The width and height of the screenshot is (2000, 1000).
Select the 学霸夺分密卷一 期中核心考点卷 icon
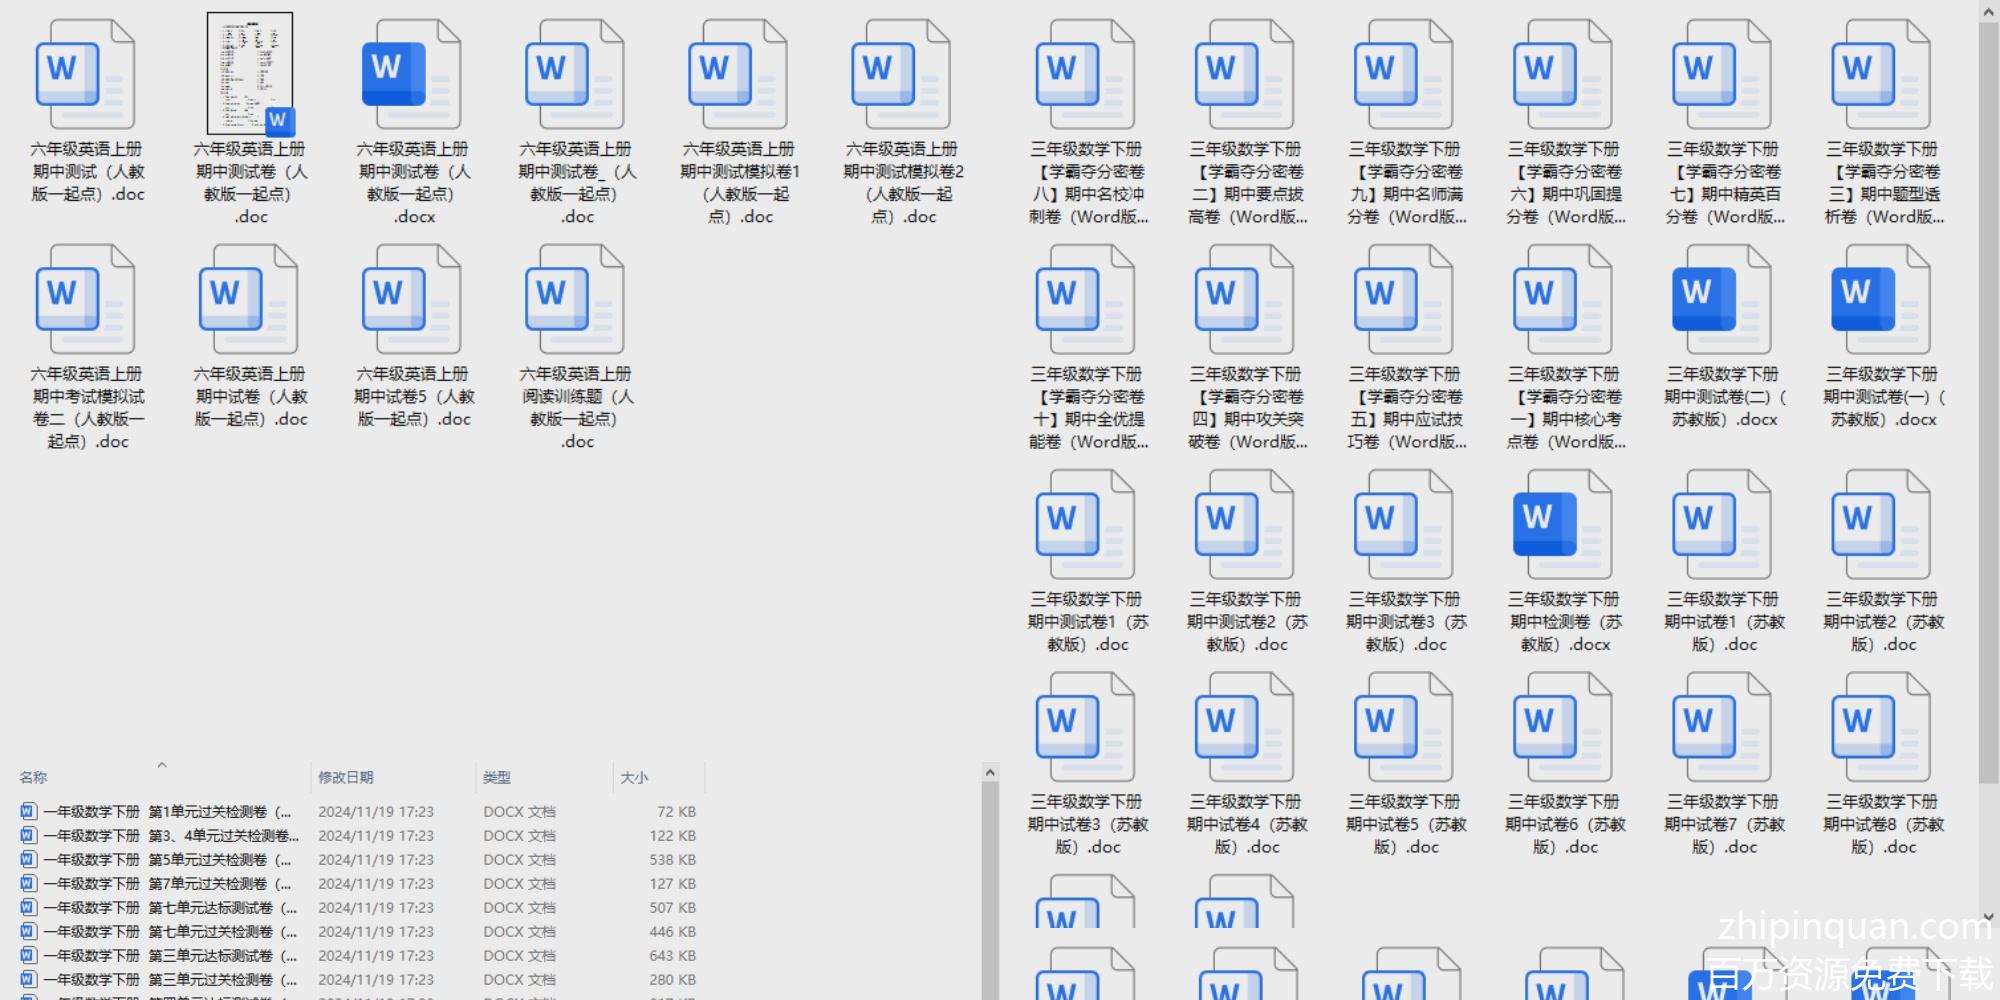pos(1563,300)
